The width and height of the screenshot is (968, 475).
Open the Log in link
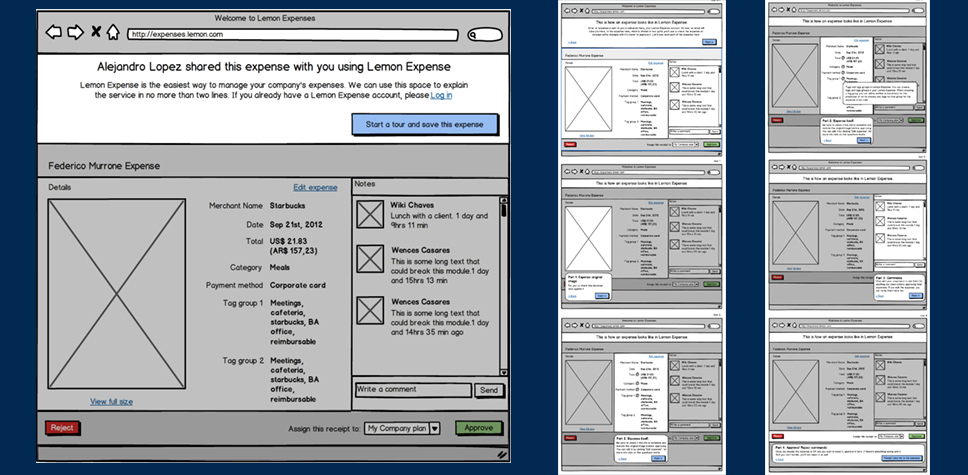click(441, 95)
